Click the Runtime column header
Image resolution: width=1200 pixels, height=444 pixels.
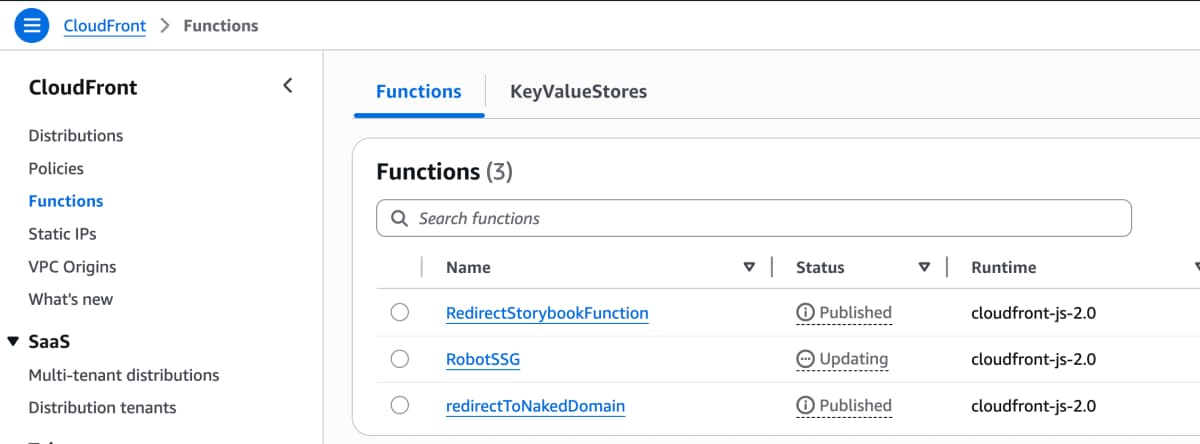pos(1004,267)
